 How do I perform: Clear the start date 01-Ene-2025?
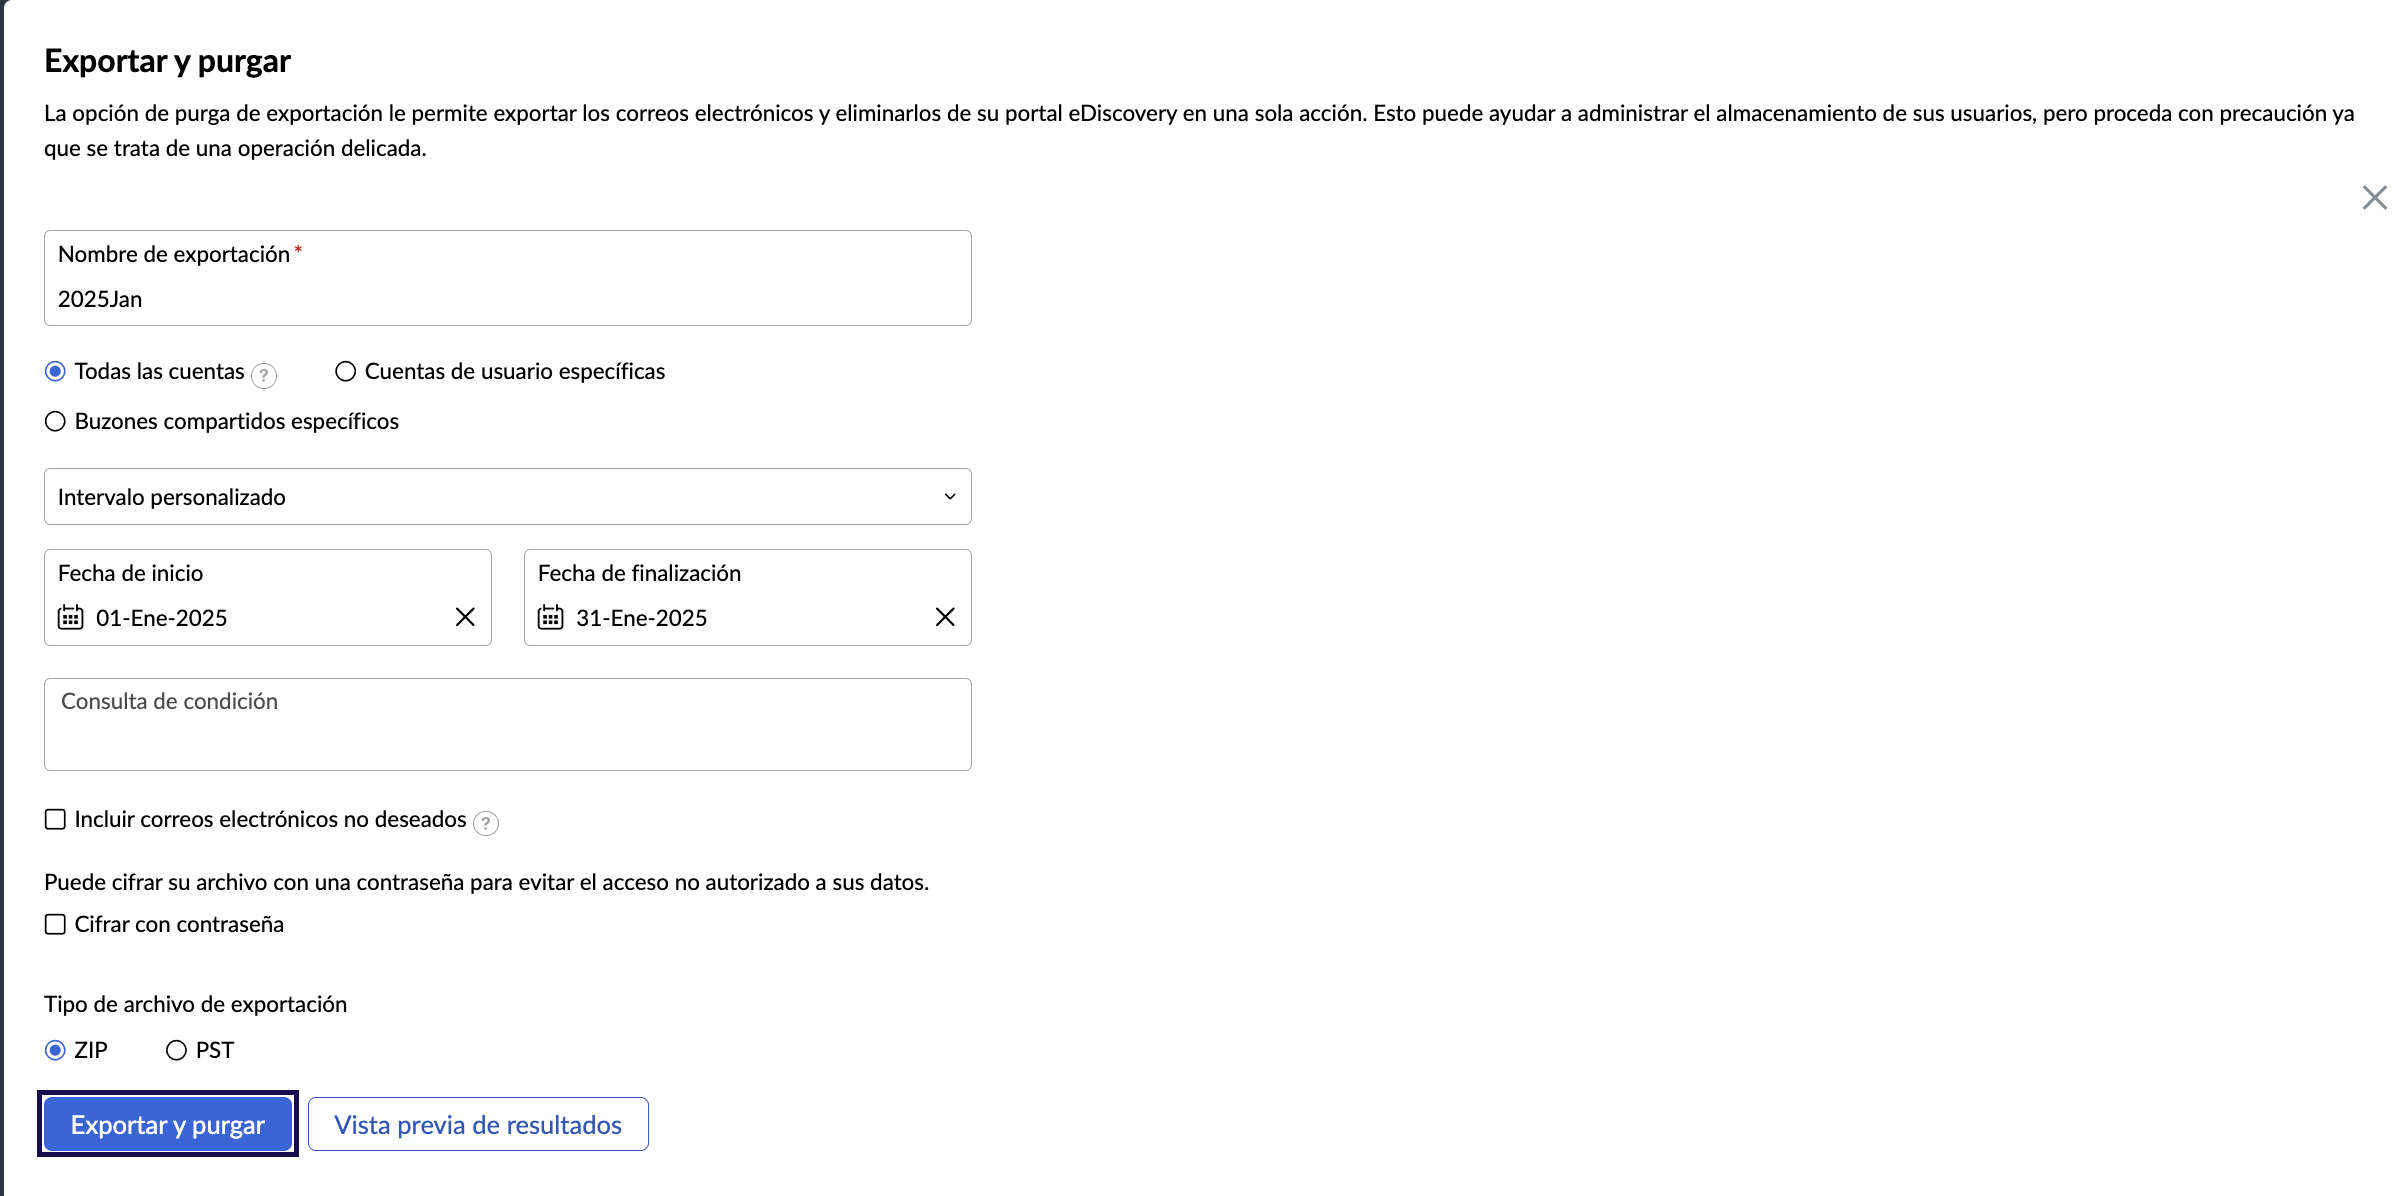[x=465, y=617]
